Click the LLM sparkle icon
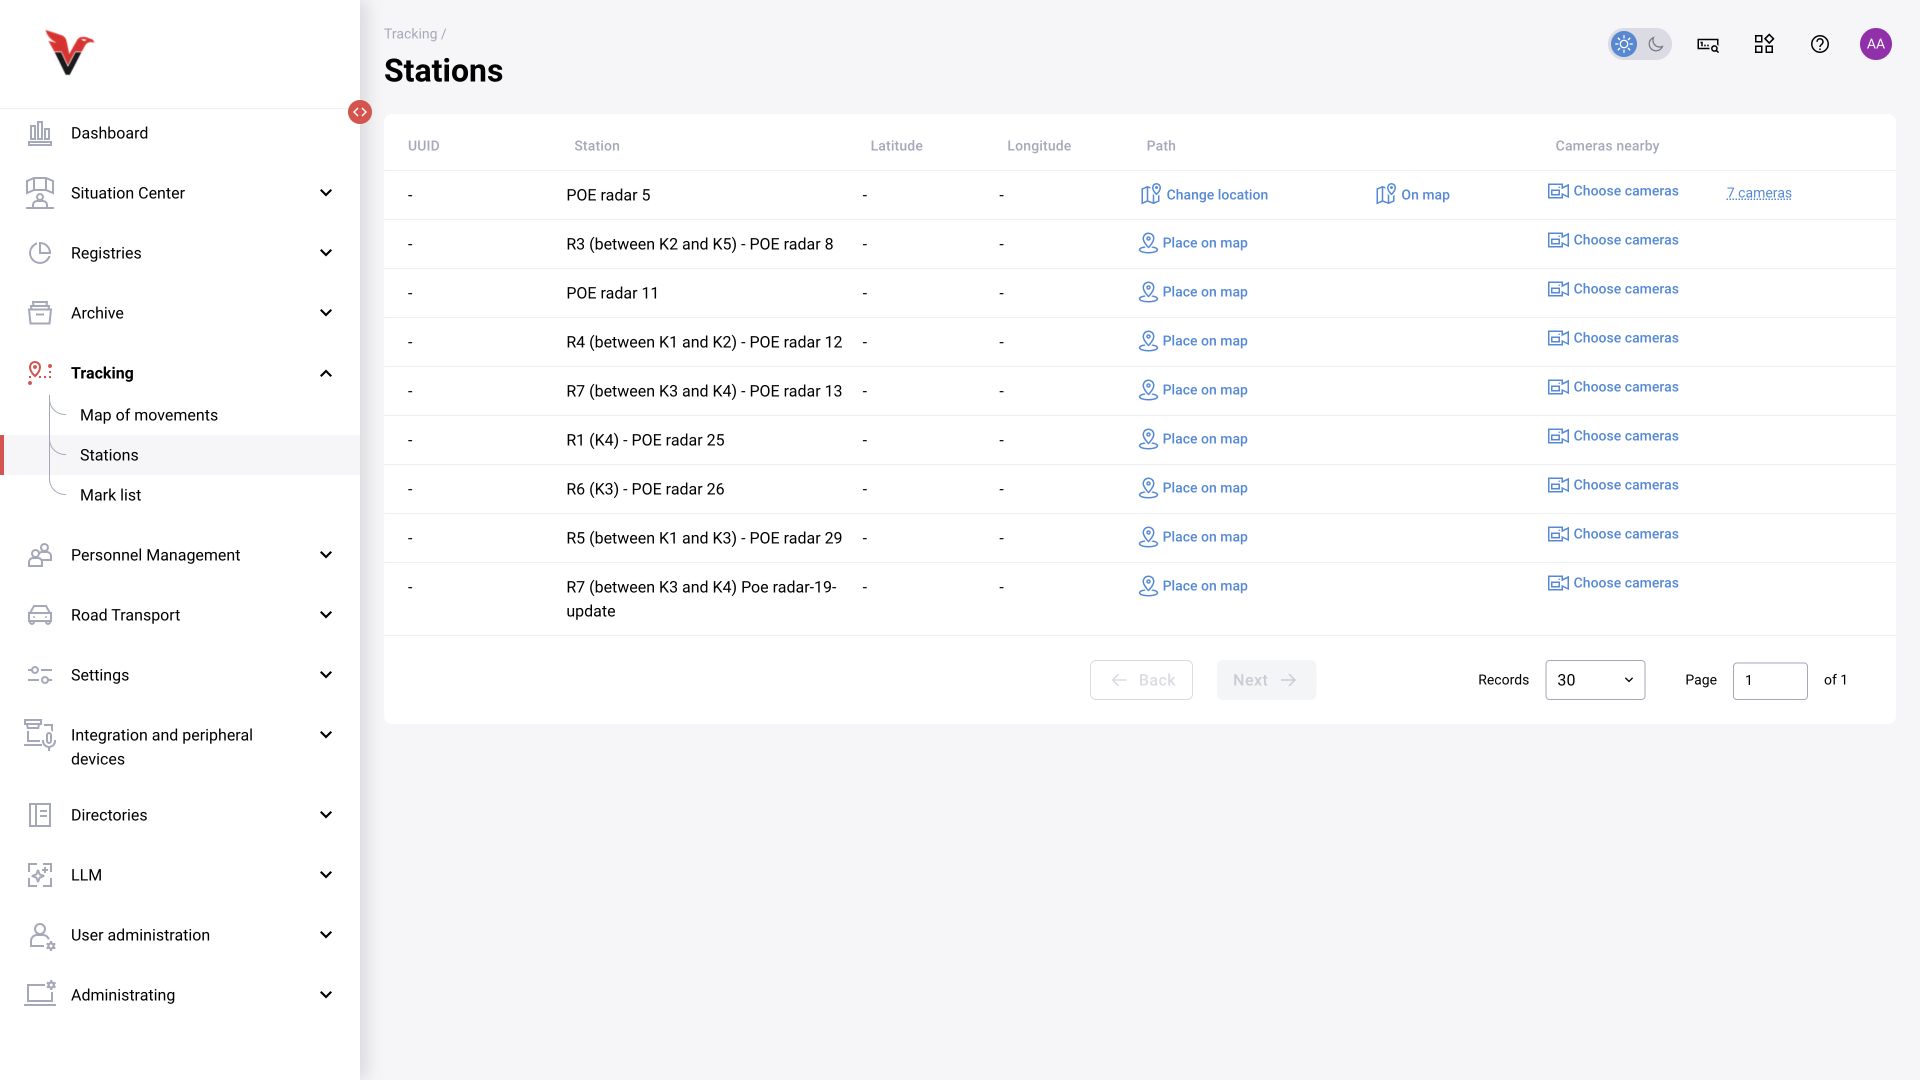The height and width of the screenshot is (1080, 1920). point(40,875)
